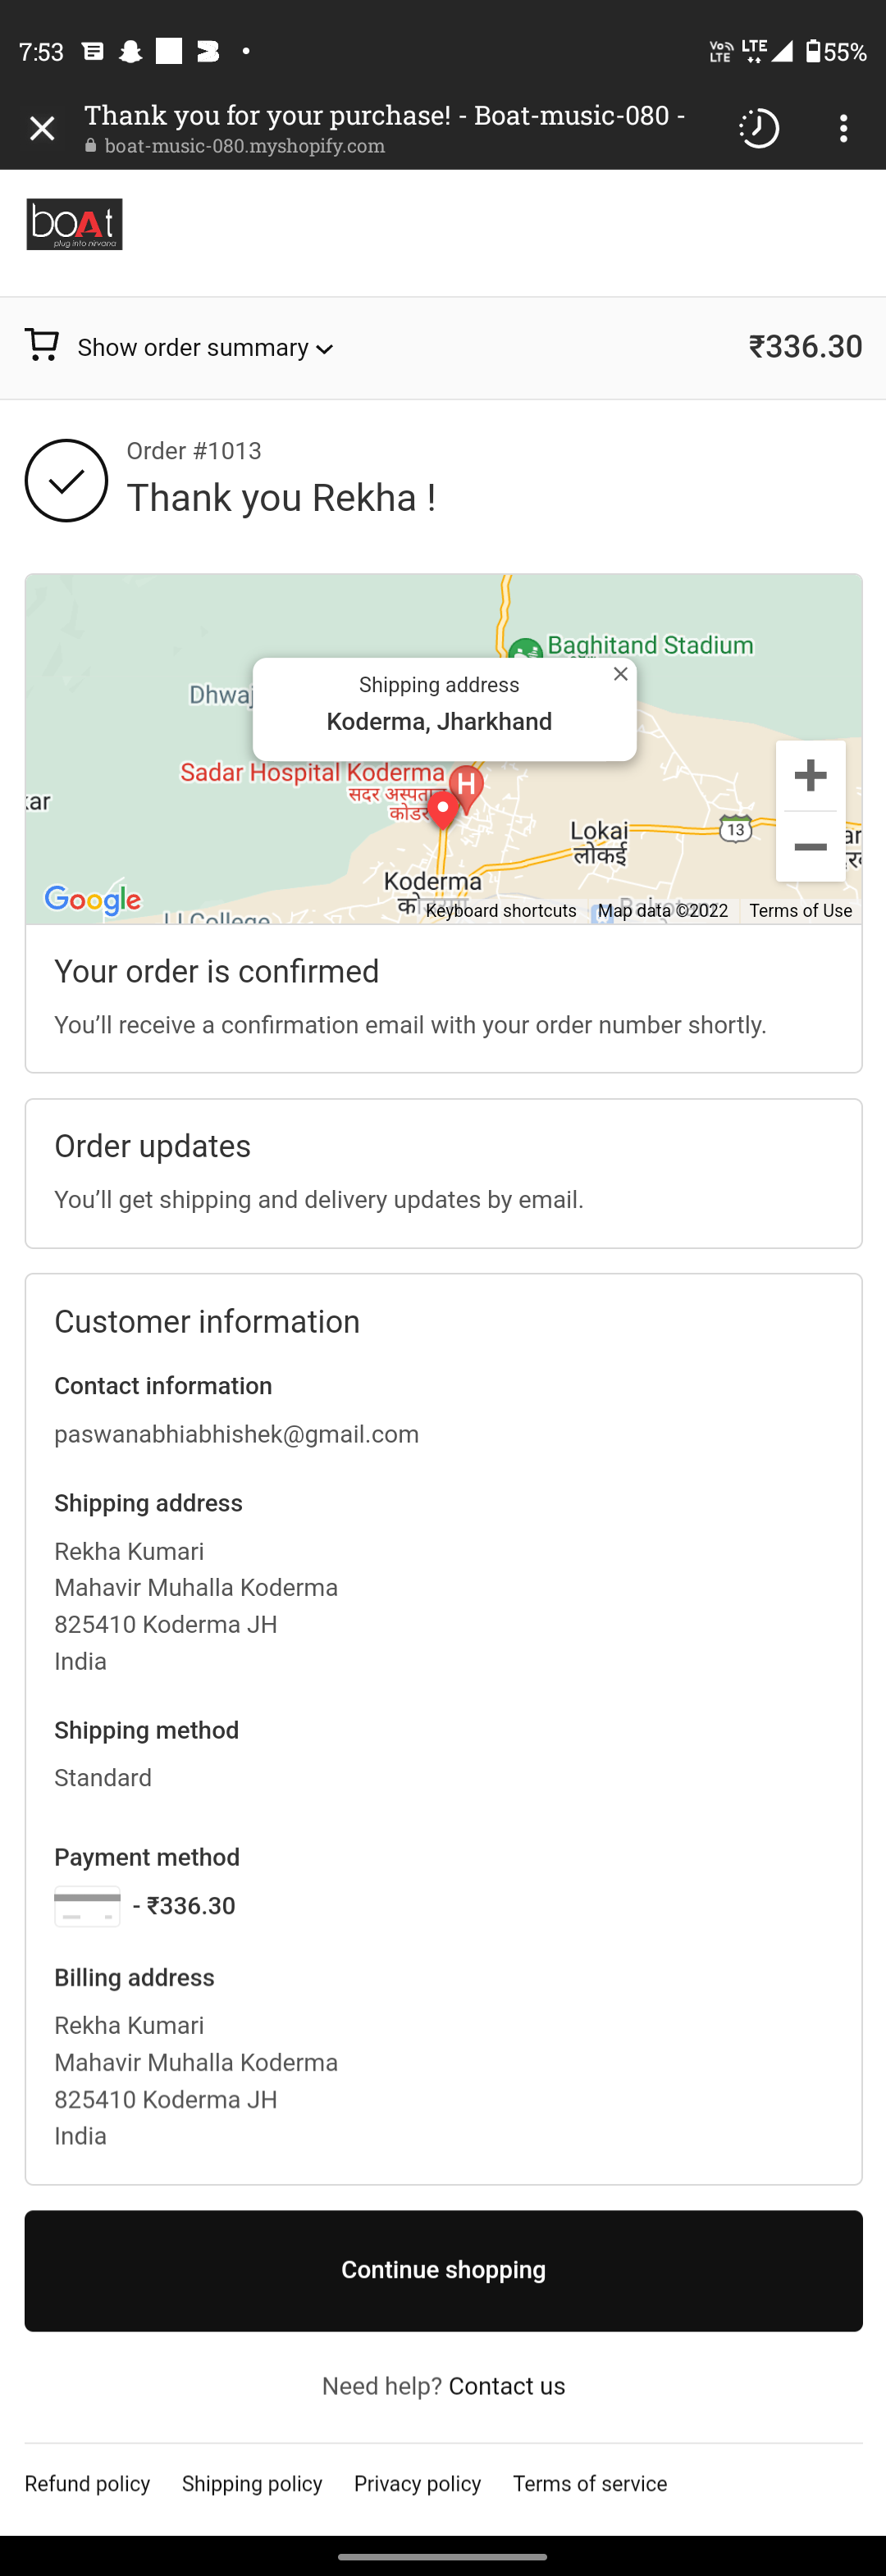Open map Terms of Use link
886x2576 pixels.
click(x=800, y=911)
